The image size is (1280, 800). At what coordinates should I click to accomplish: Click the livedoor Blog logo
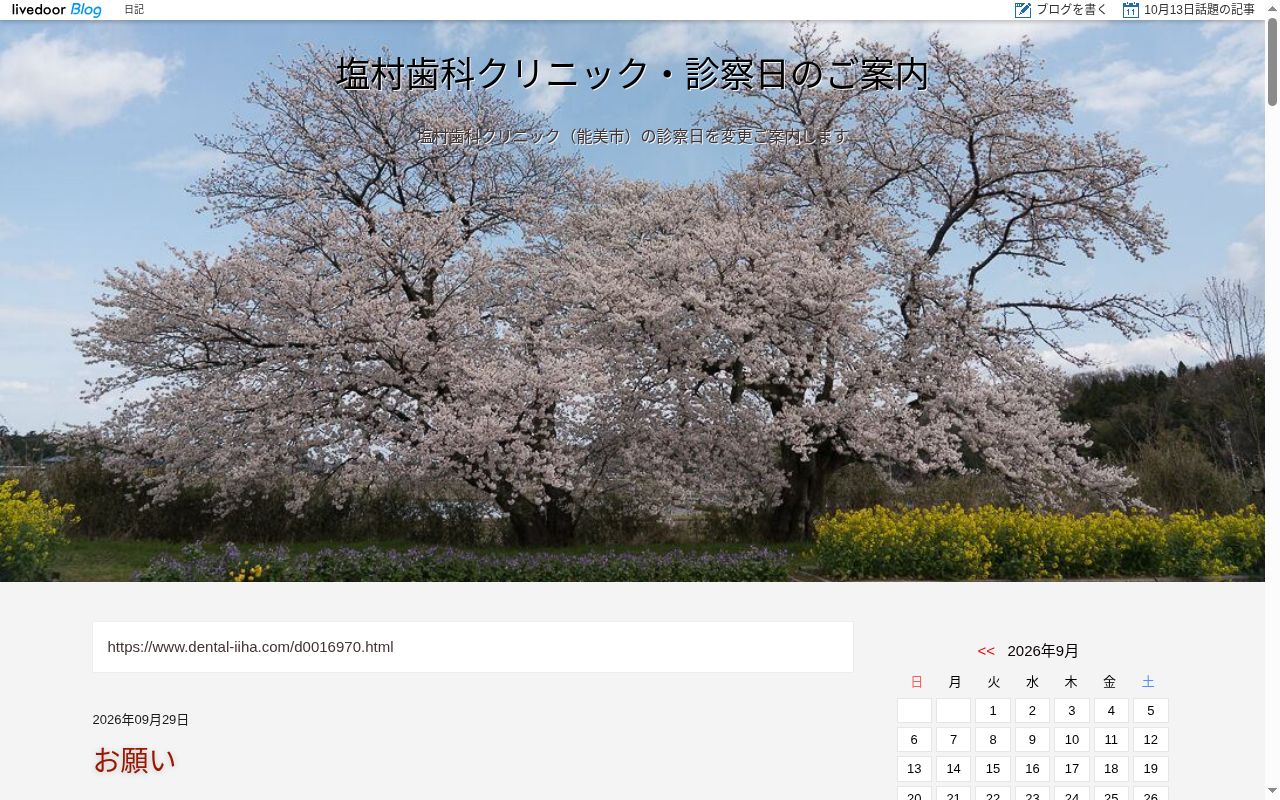point(57,10)
